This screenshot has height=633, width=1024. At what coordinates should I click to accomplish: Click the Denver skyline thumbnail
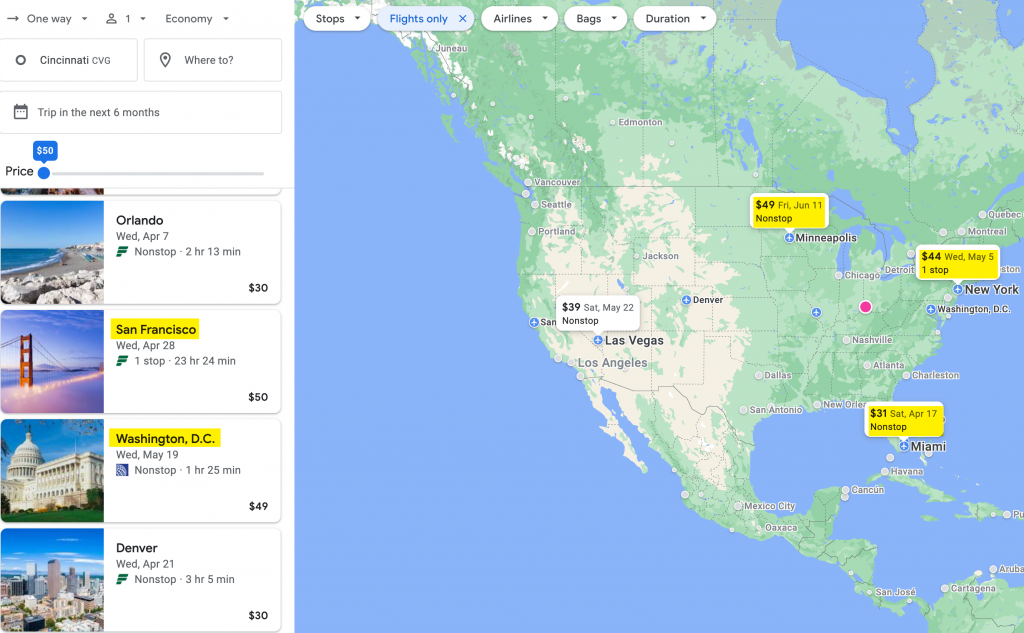52,579
